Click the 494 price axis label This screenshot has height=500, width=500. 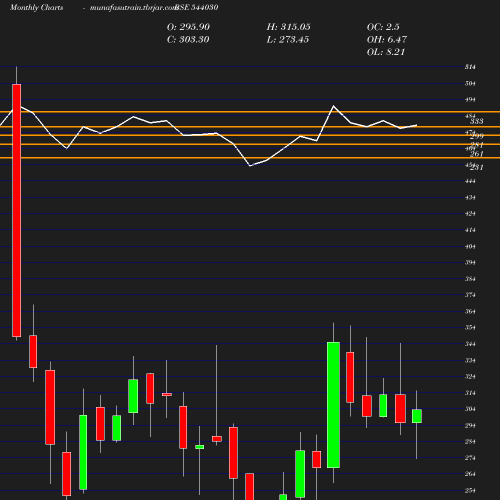tap(470, 100)
